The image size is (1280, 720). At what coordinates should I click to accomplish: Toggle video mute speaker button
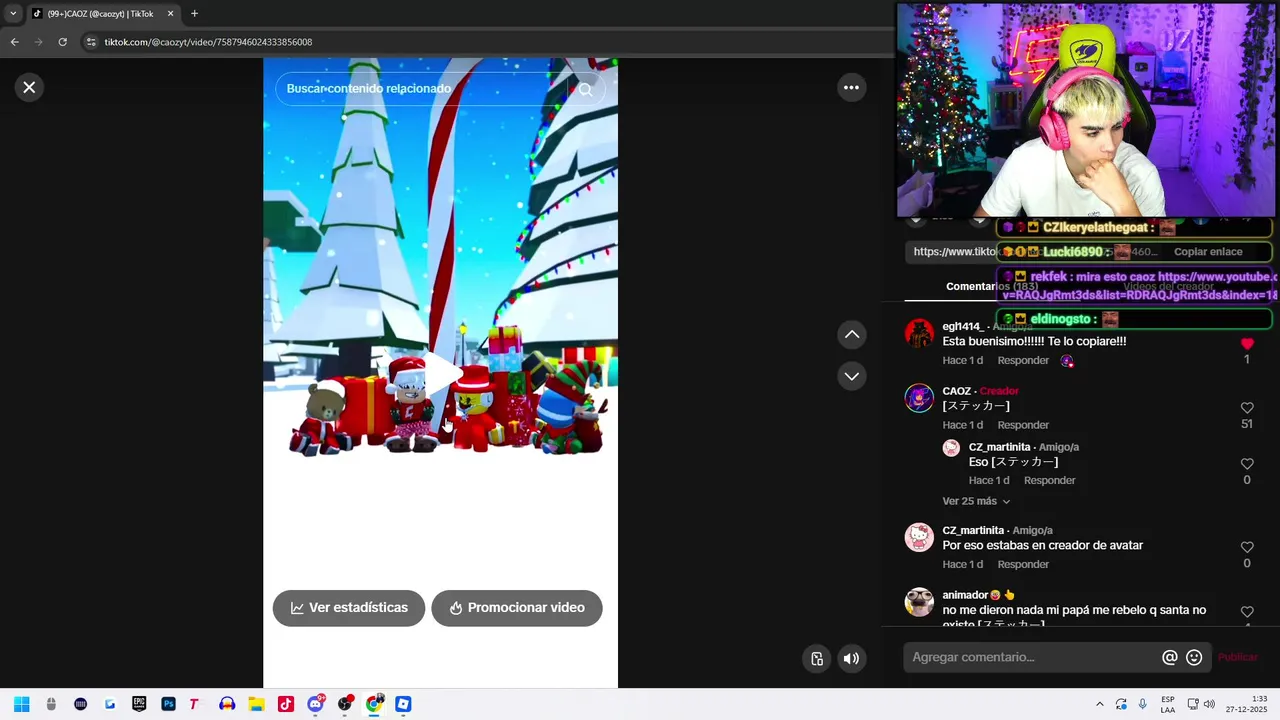[x=851, y=658]
